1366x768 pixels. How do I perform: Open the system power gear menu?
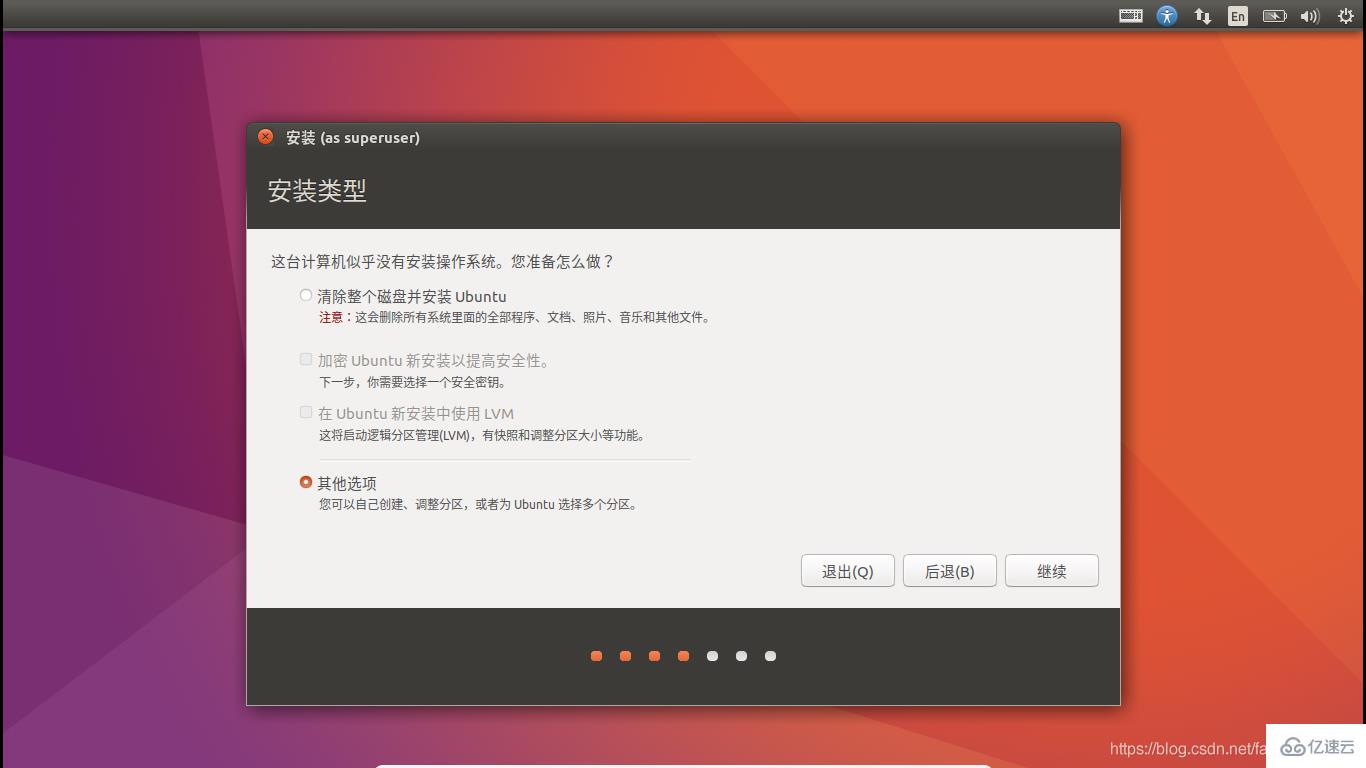tap(1346, 16)
